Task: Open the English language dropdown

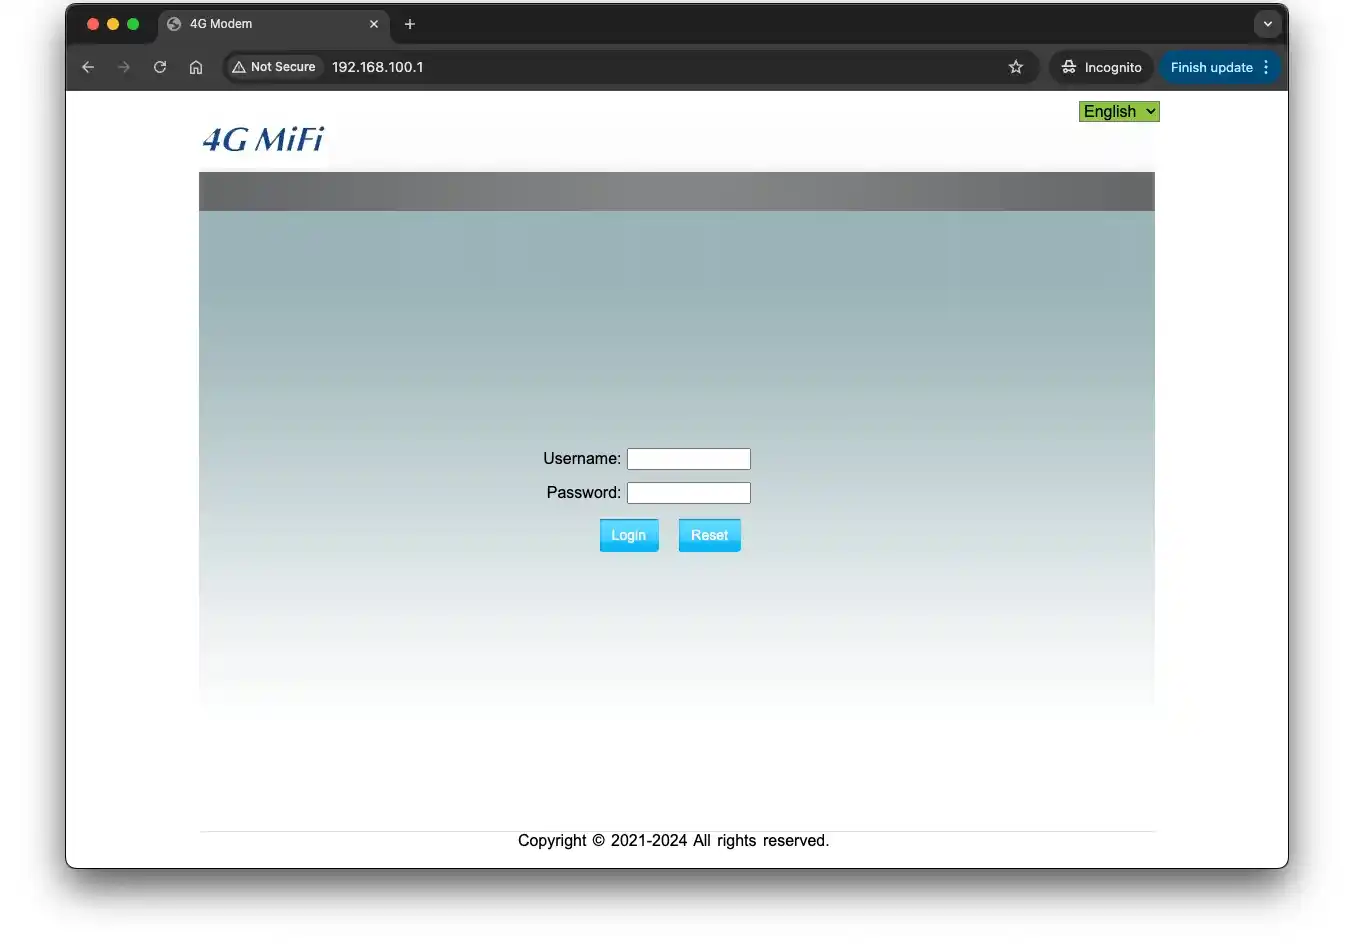Action: tap(1118, 111)
